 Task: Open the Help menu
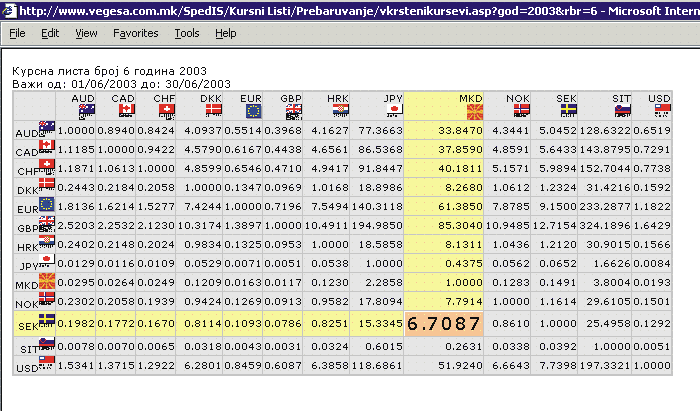(x=226, y=33)
